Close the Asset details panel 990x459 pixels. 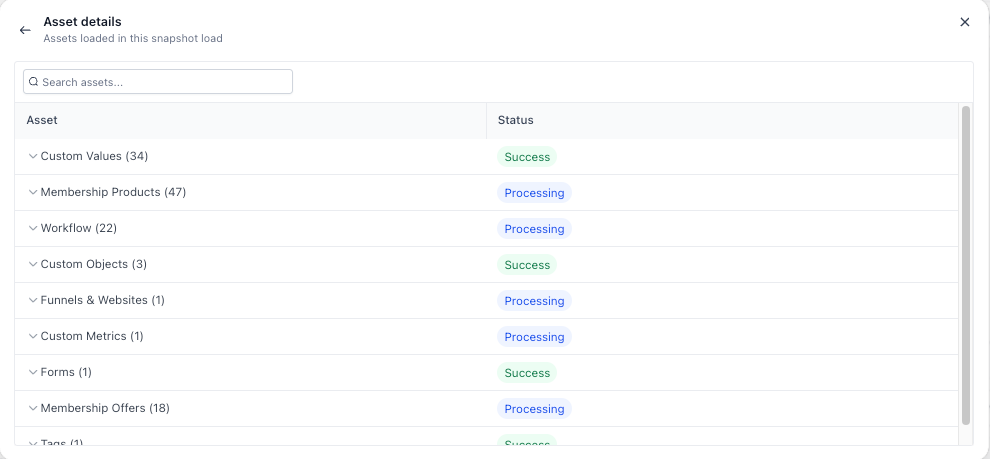tap(965, 22)
